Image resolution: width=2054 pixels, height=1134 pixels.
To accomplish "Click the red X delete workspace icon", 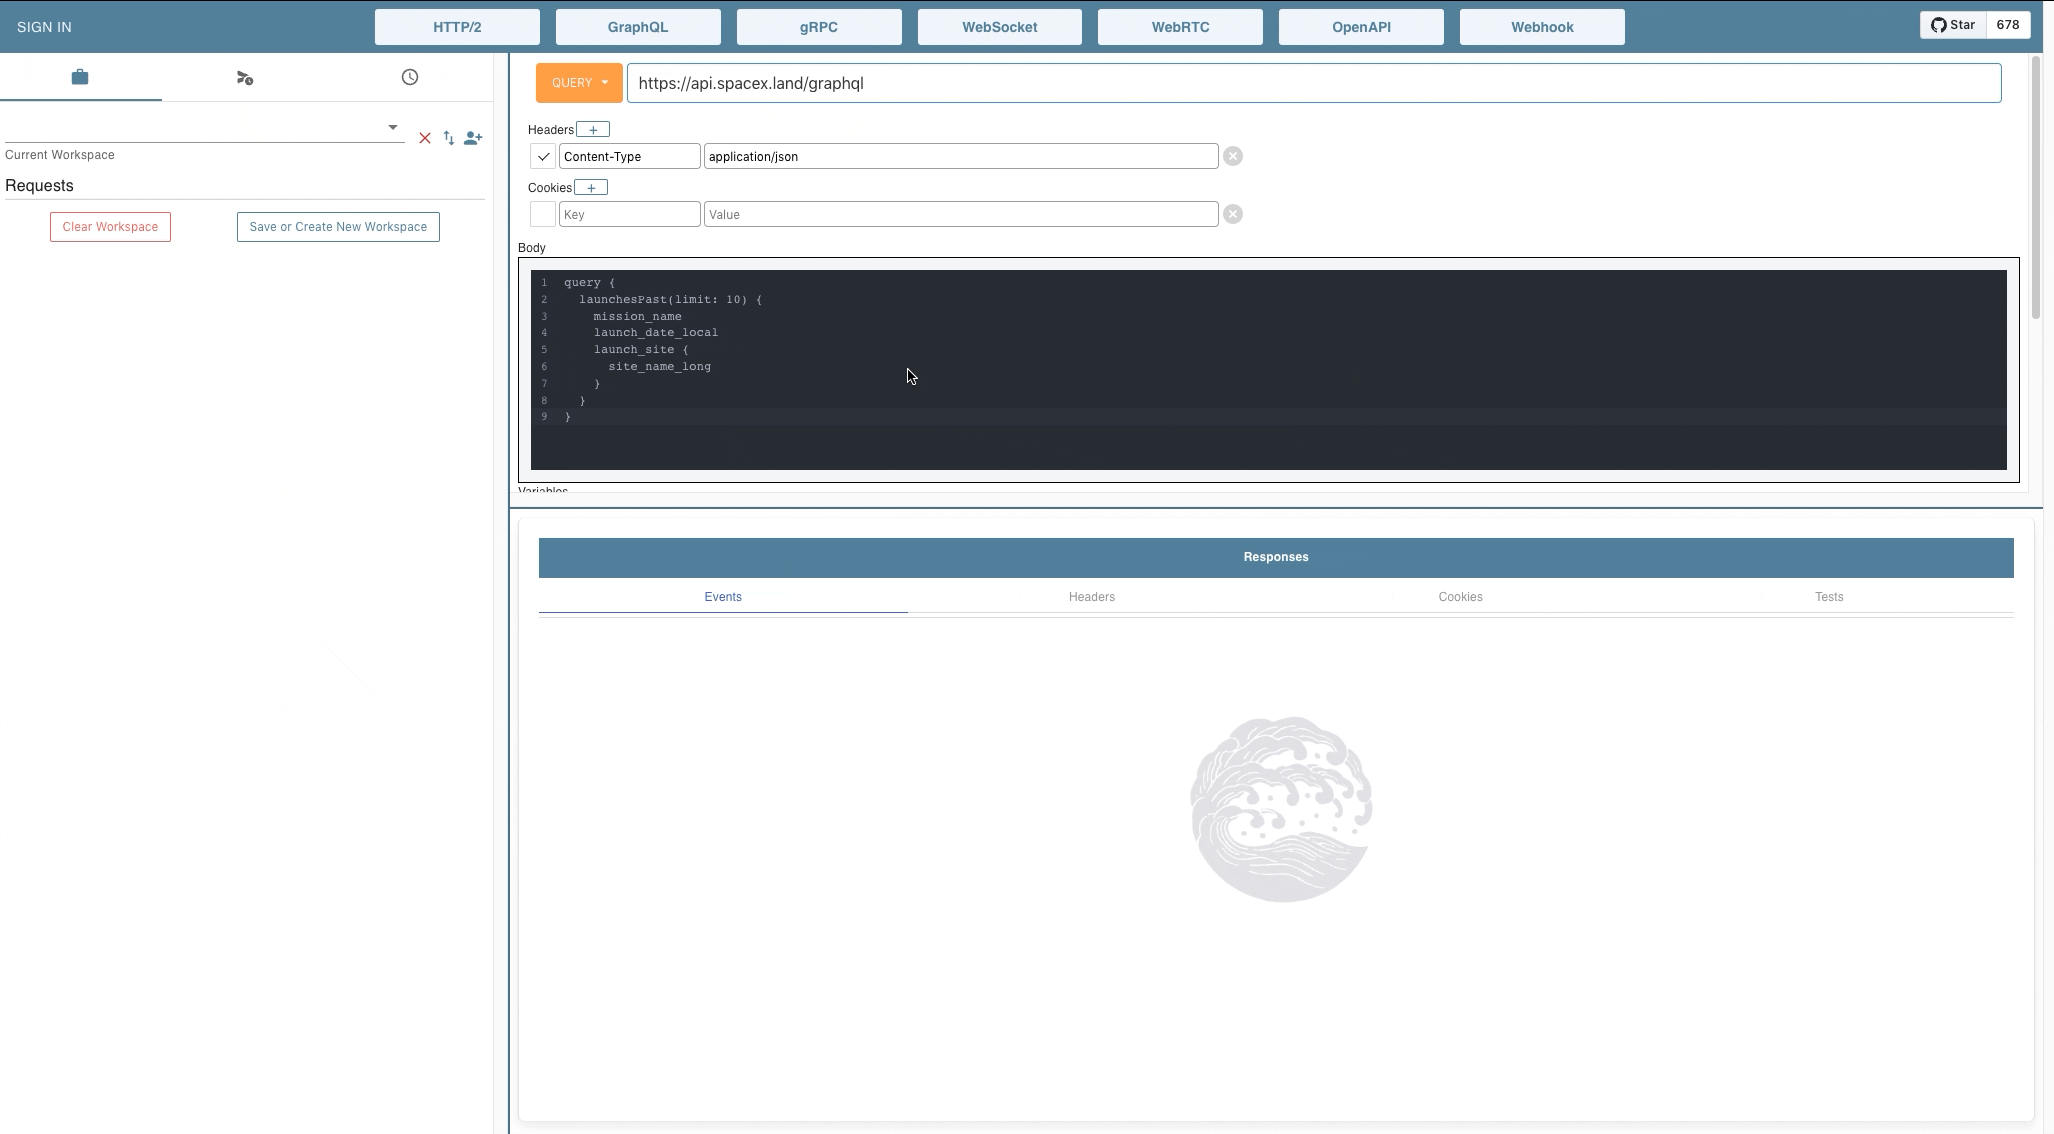I will [425, 138].
